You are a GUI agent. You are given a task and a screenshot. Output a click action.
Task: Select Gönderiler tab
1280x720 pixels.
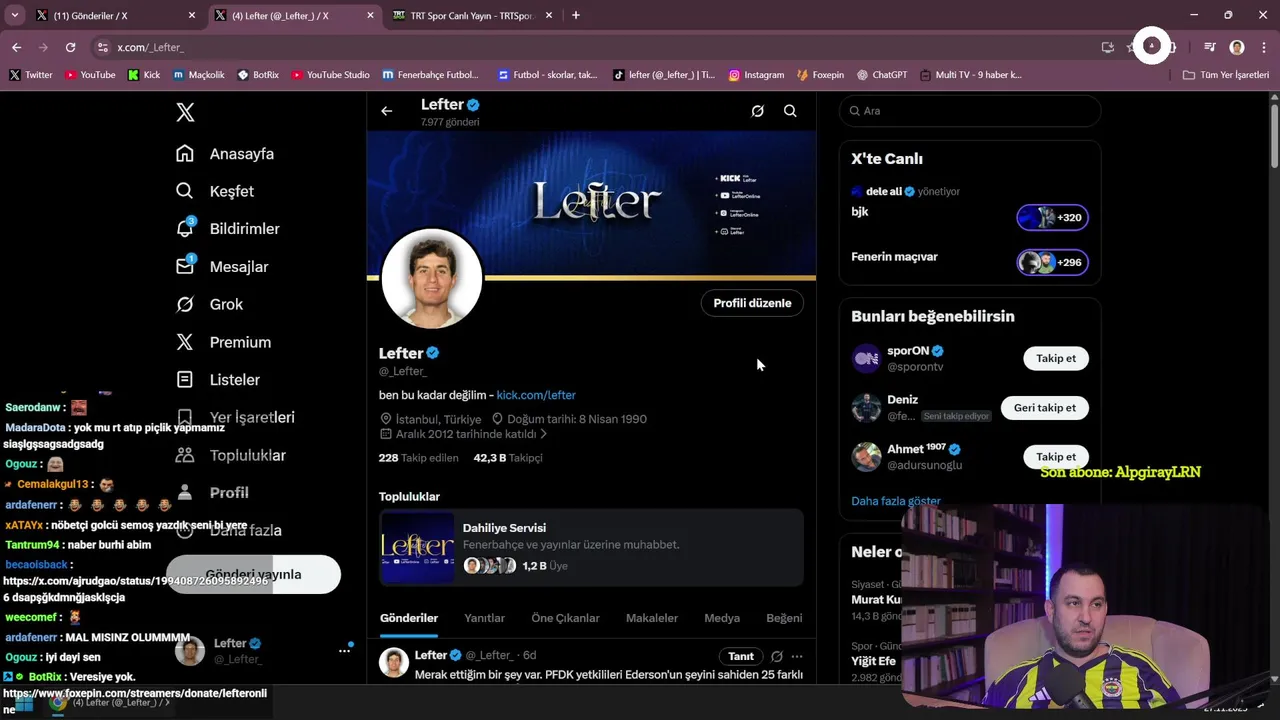point(409,618)
